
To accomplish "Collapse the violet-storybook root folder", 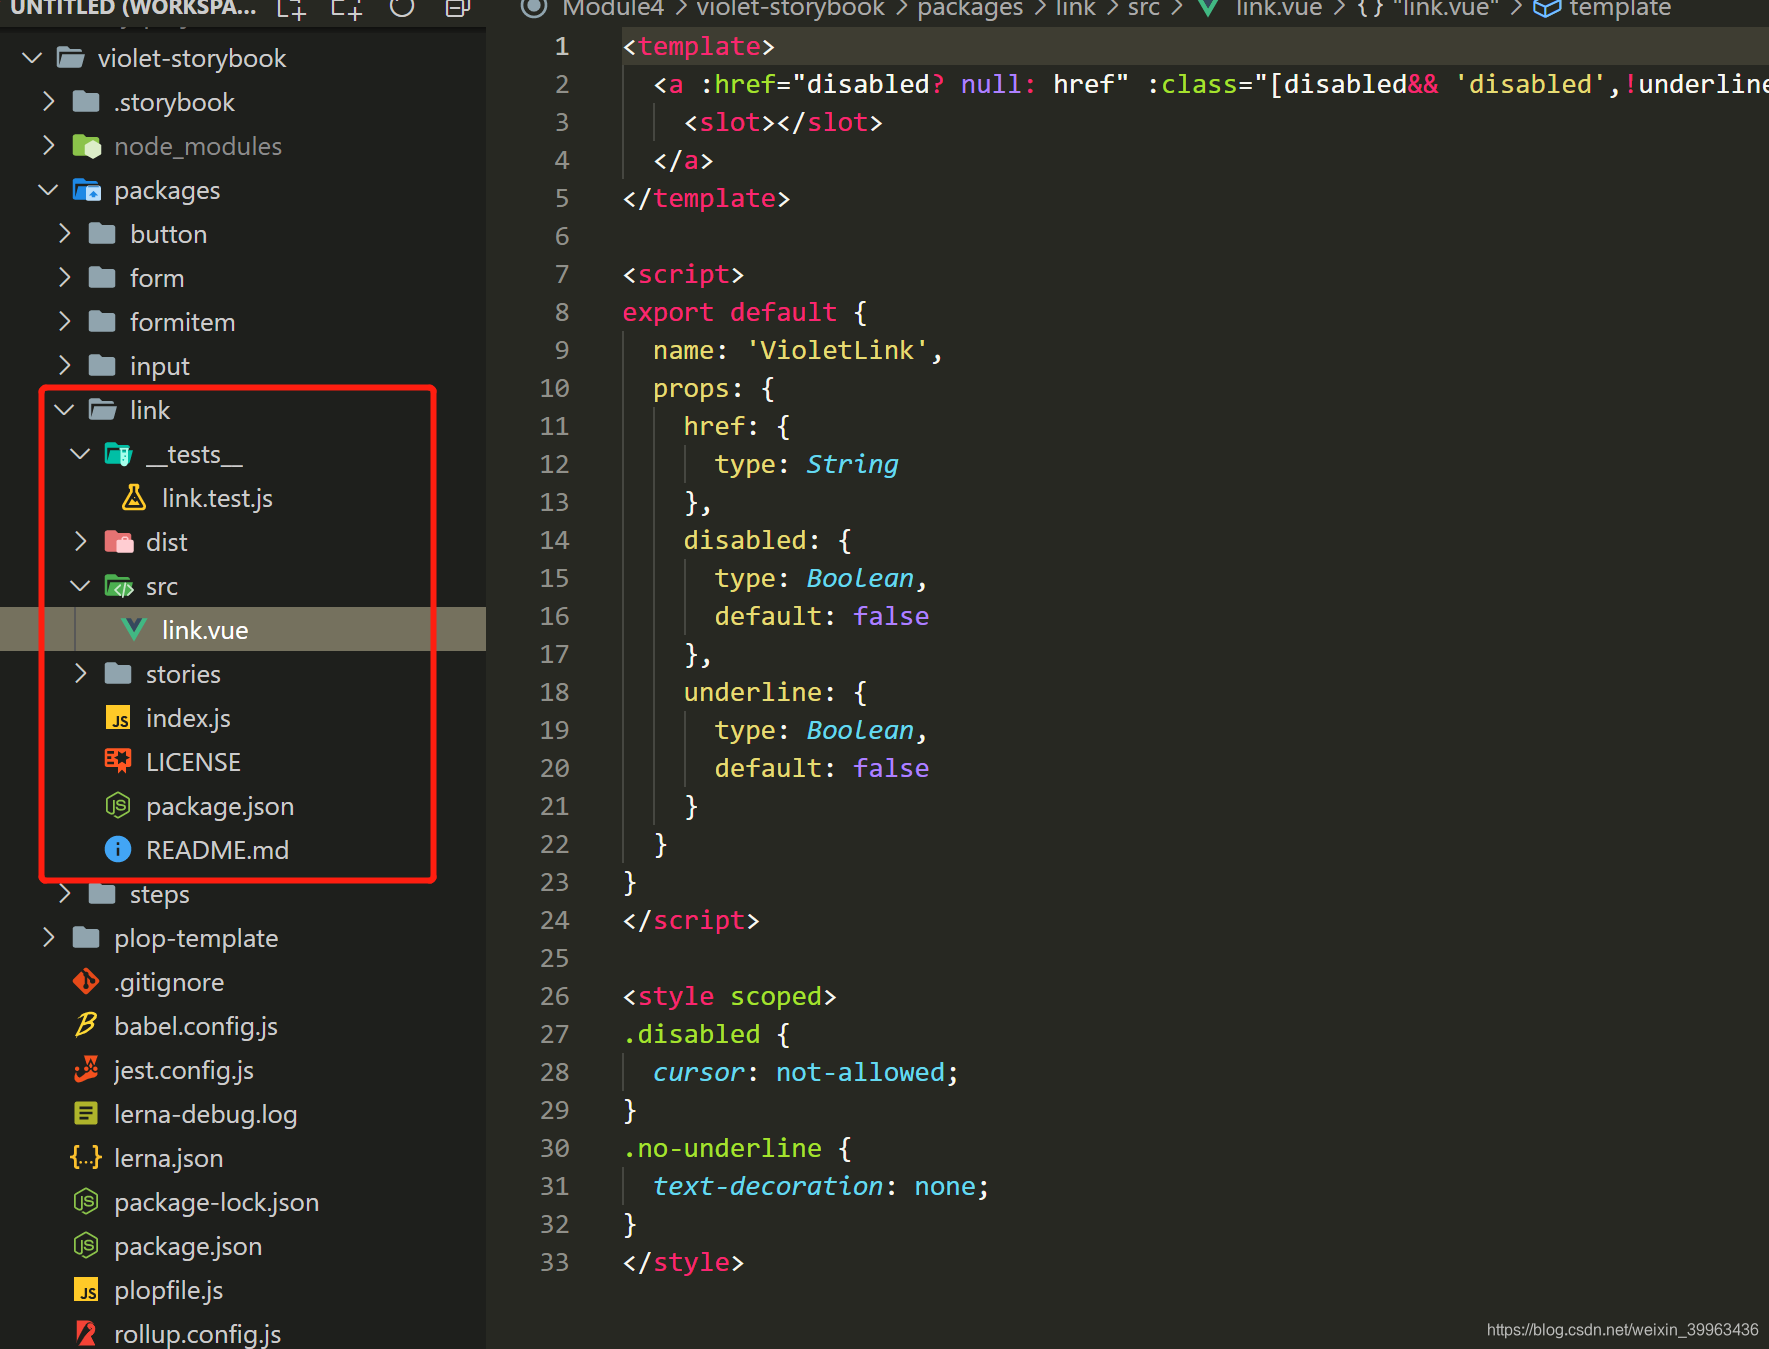I will click(32, 58).
